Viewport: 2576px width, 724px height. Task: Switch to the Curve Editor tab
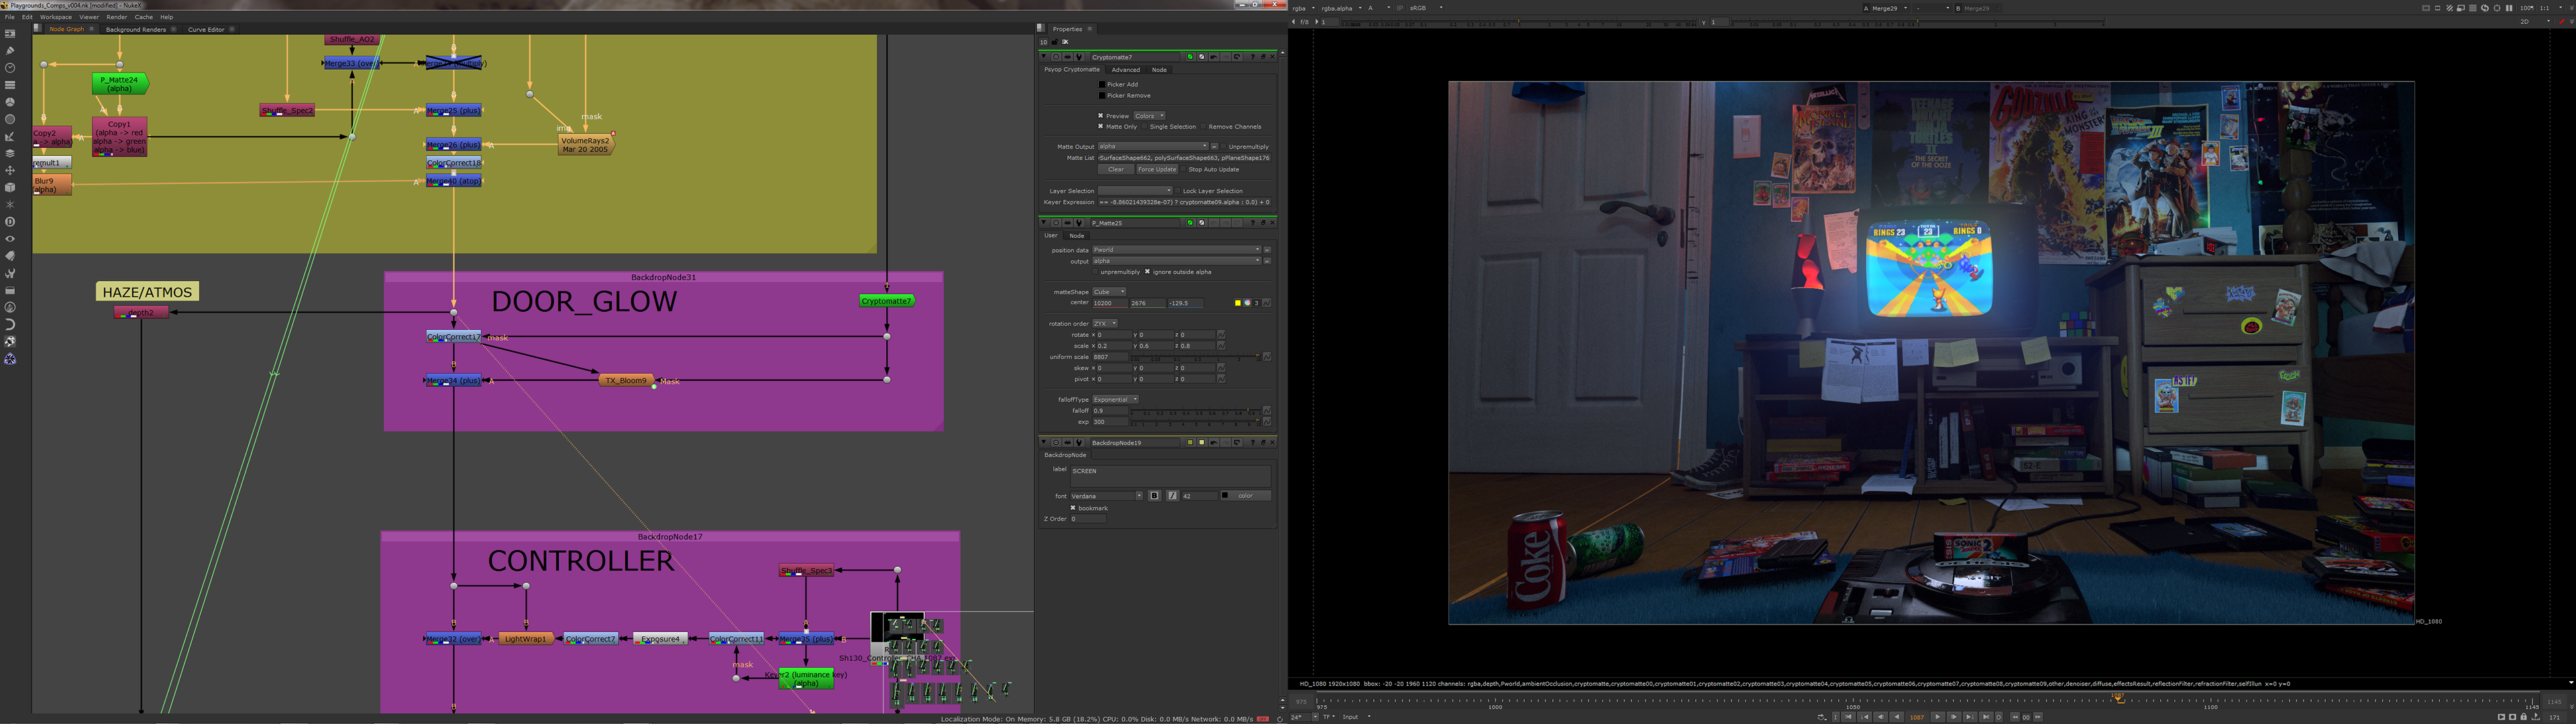pos(206,29)
